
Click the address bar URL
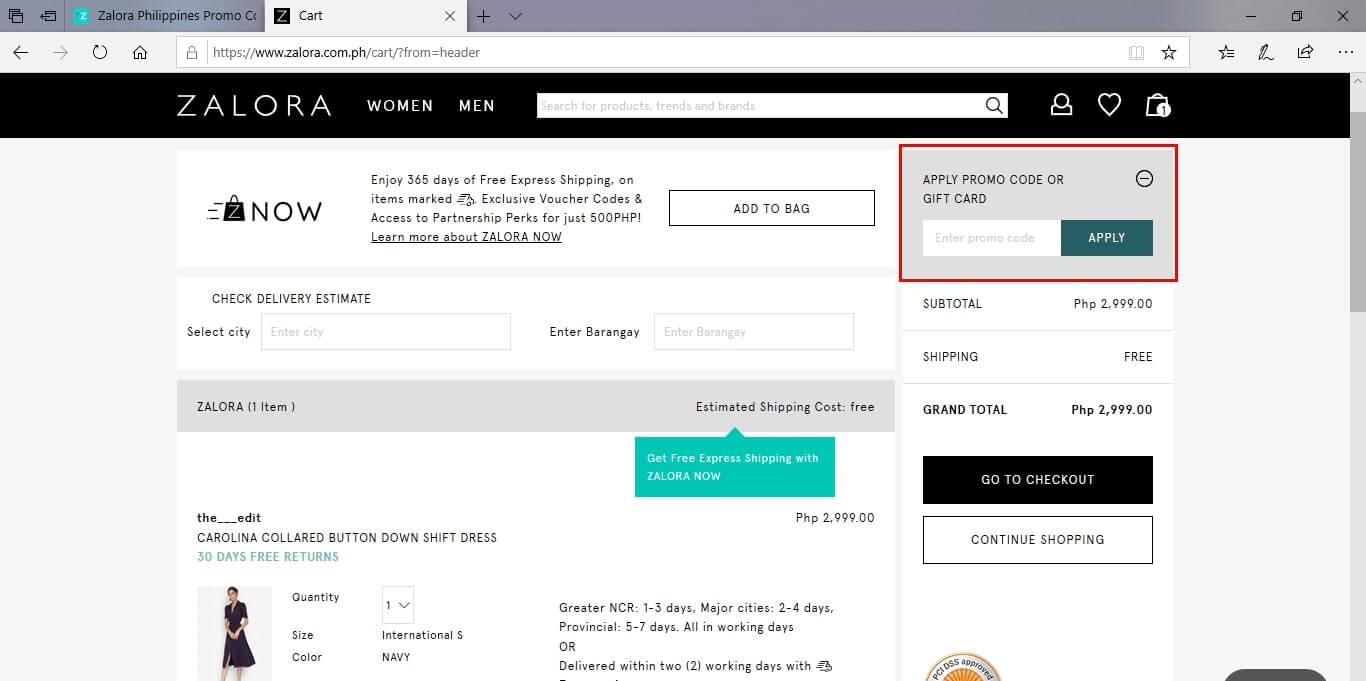[346, 52]
